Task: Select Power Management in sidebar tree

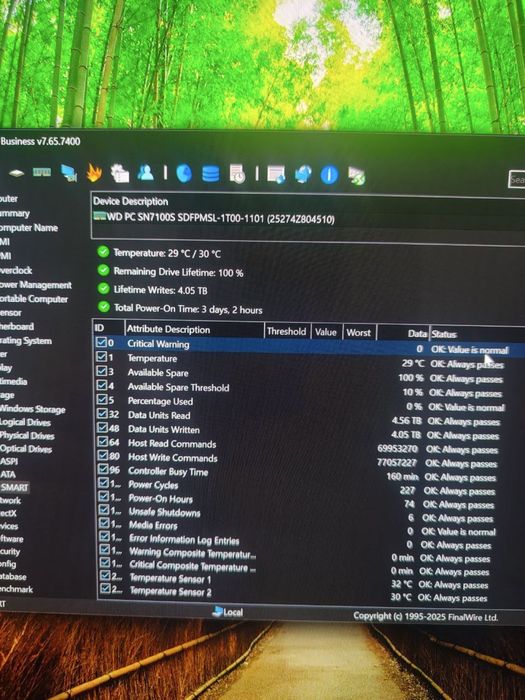Action: (x=36, y=285)
